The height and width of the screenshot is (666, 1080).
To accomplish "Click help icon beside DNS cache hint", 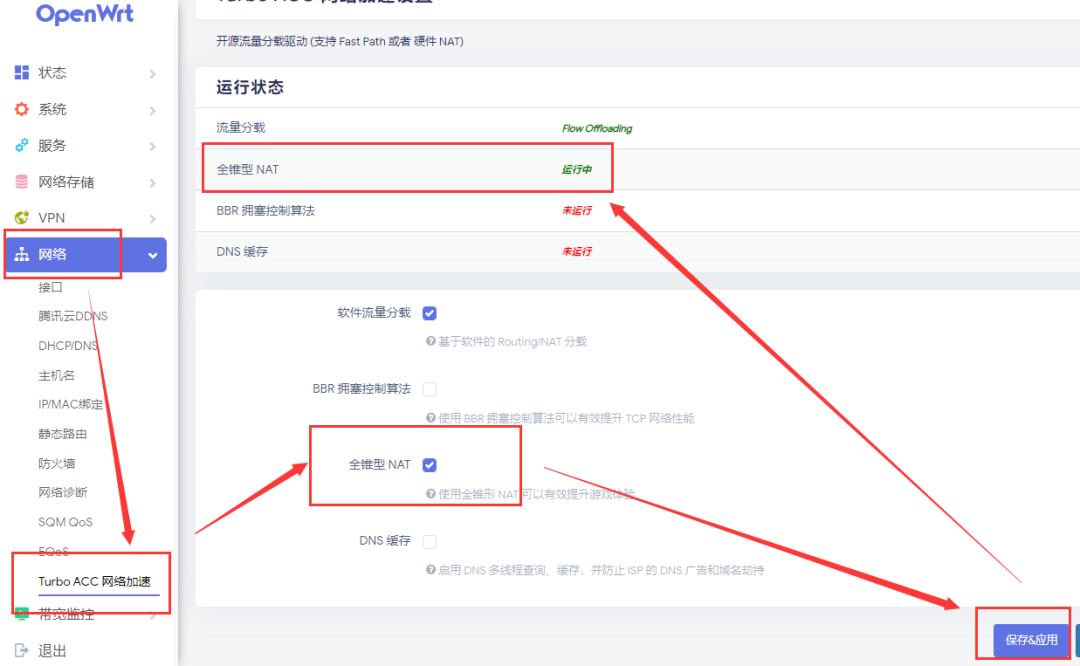I will point(430,570).
